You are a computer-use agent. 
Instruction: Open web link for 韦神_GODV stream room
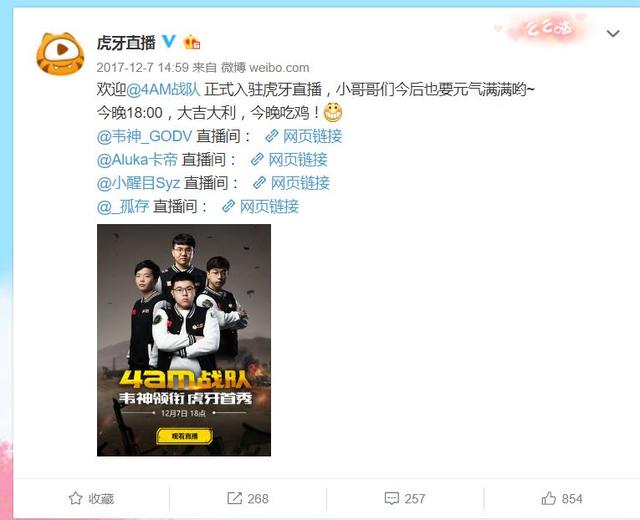tap(304, 136)
